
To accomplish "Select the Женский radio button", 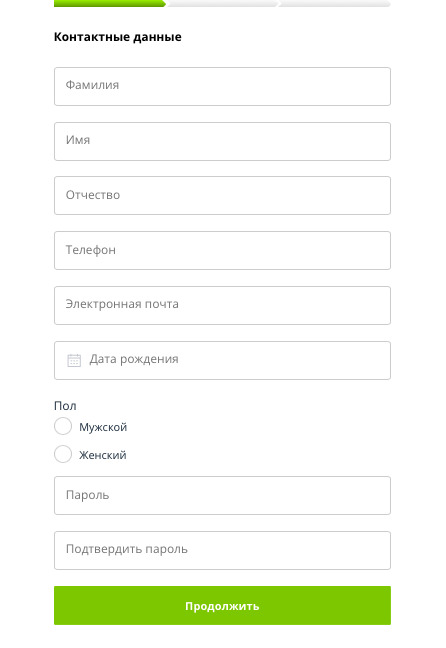I will tap(63, 454).
